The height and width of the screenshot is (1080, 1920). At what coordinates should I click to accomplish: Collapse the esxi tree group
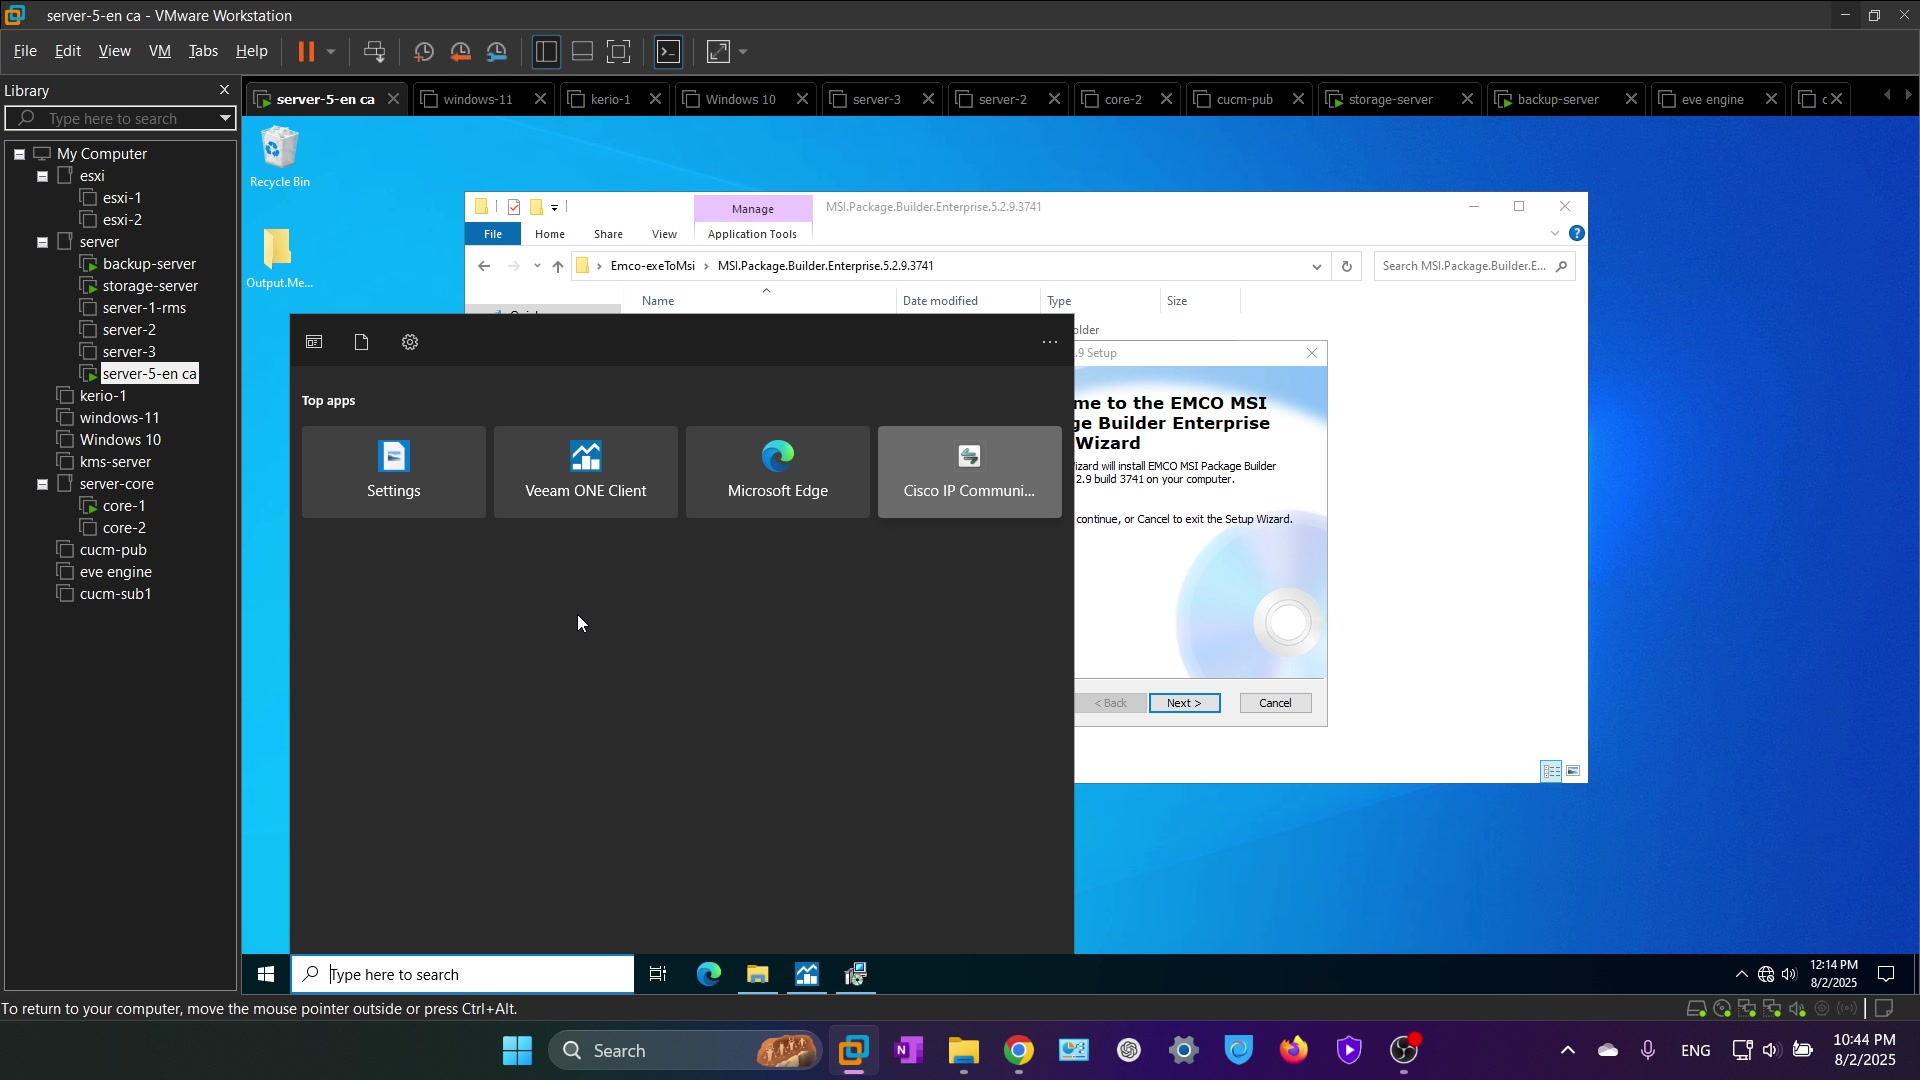(x=43, y=176)
